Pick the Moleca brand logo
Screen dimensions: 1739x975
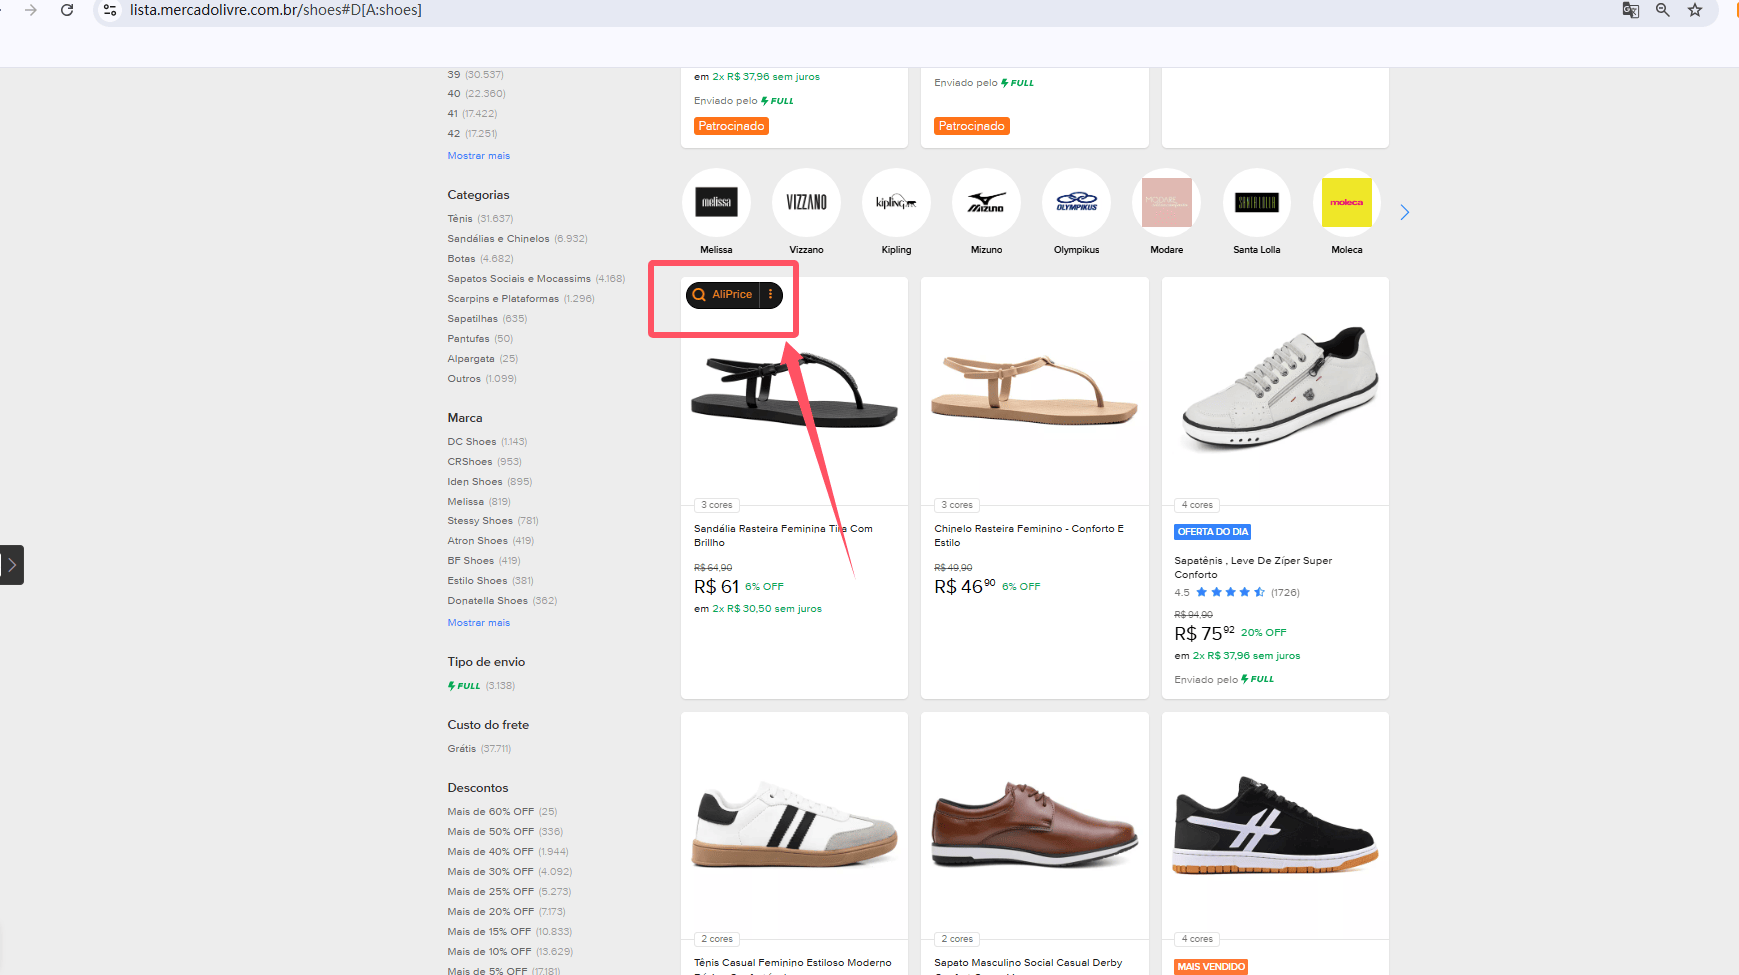pos(1346,202)
